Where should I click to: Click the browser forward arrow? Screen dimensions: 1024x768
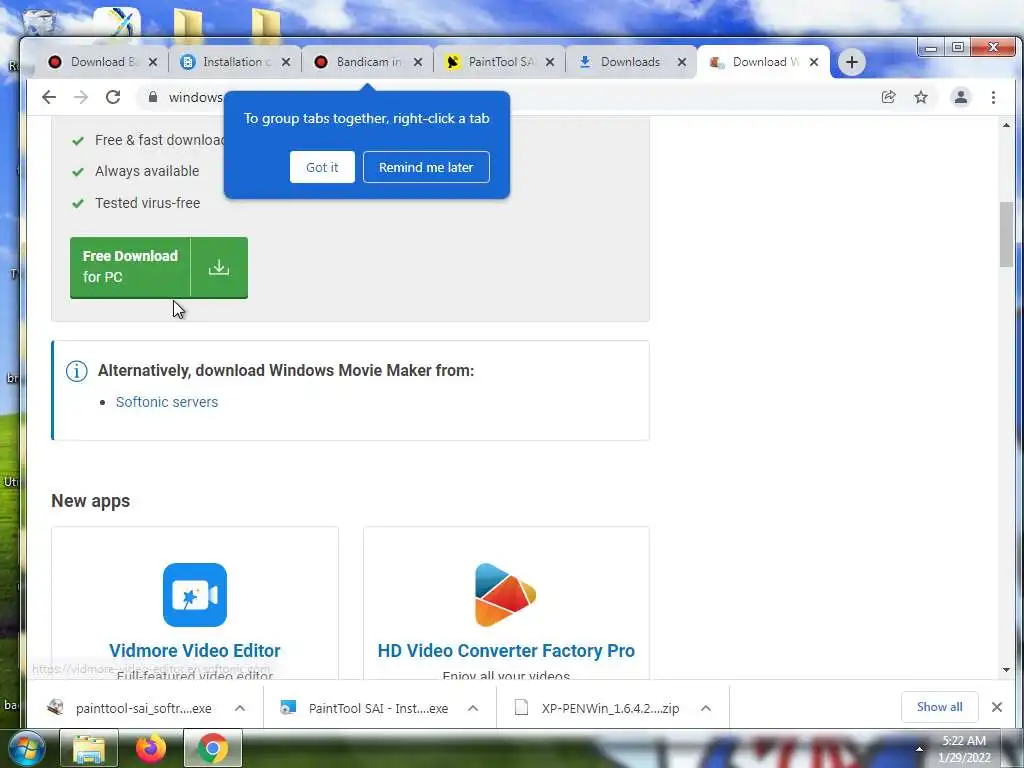tap(81, 97)
